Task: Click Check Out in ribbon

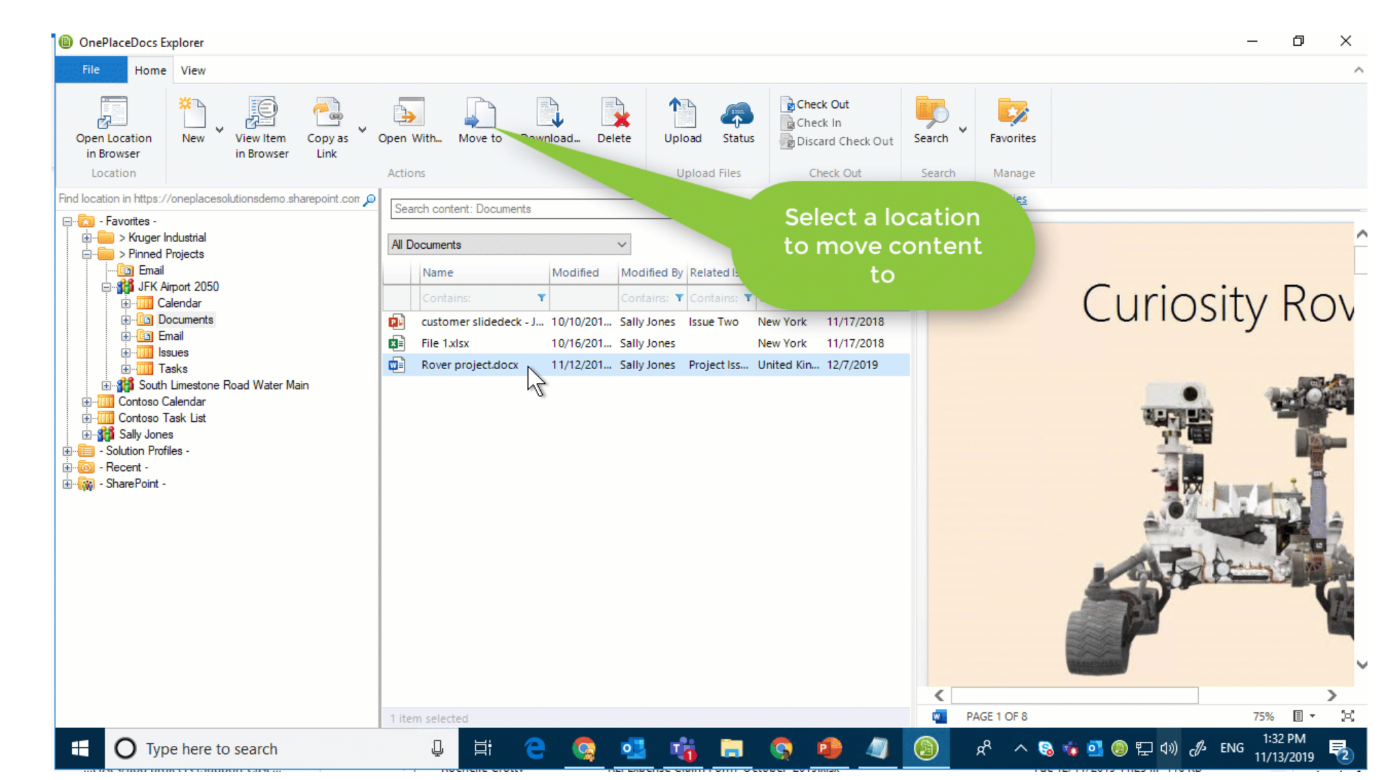Action: coord(815,104)
